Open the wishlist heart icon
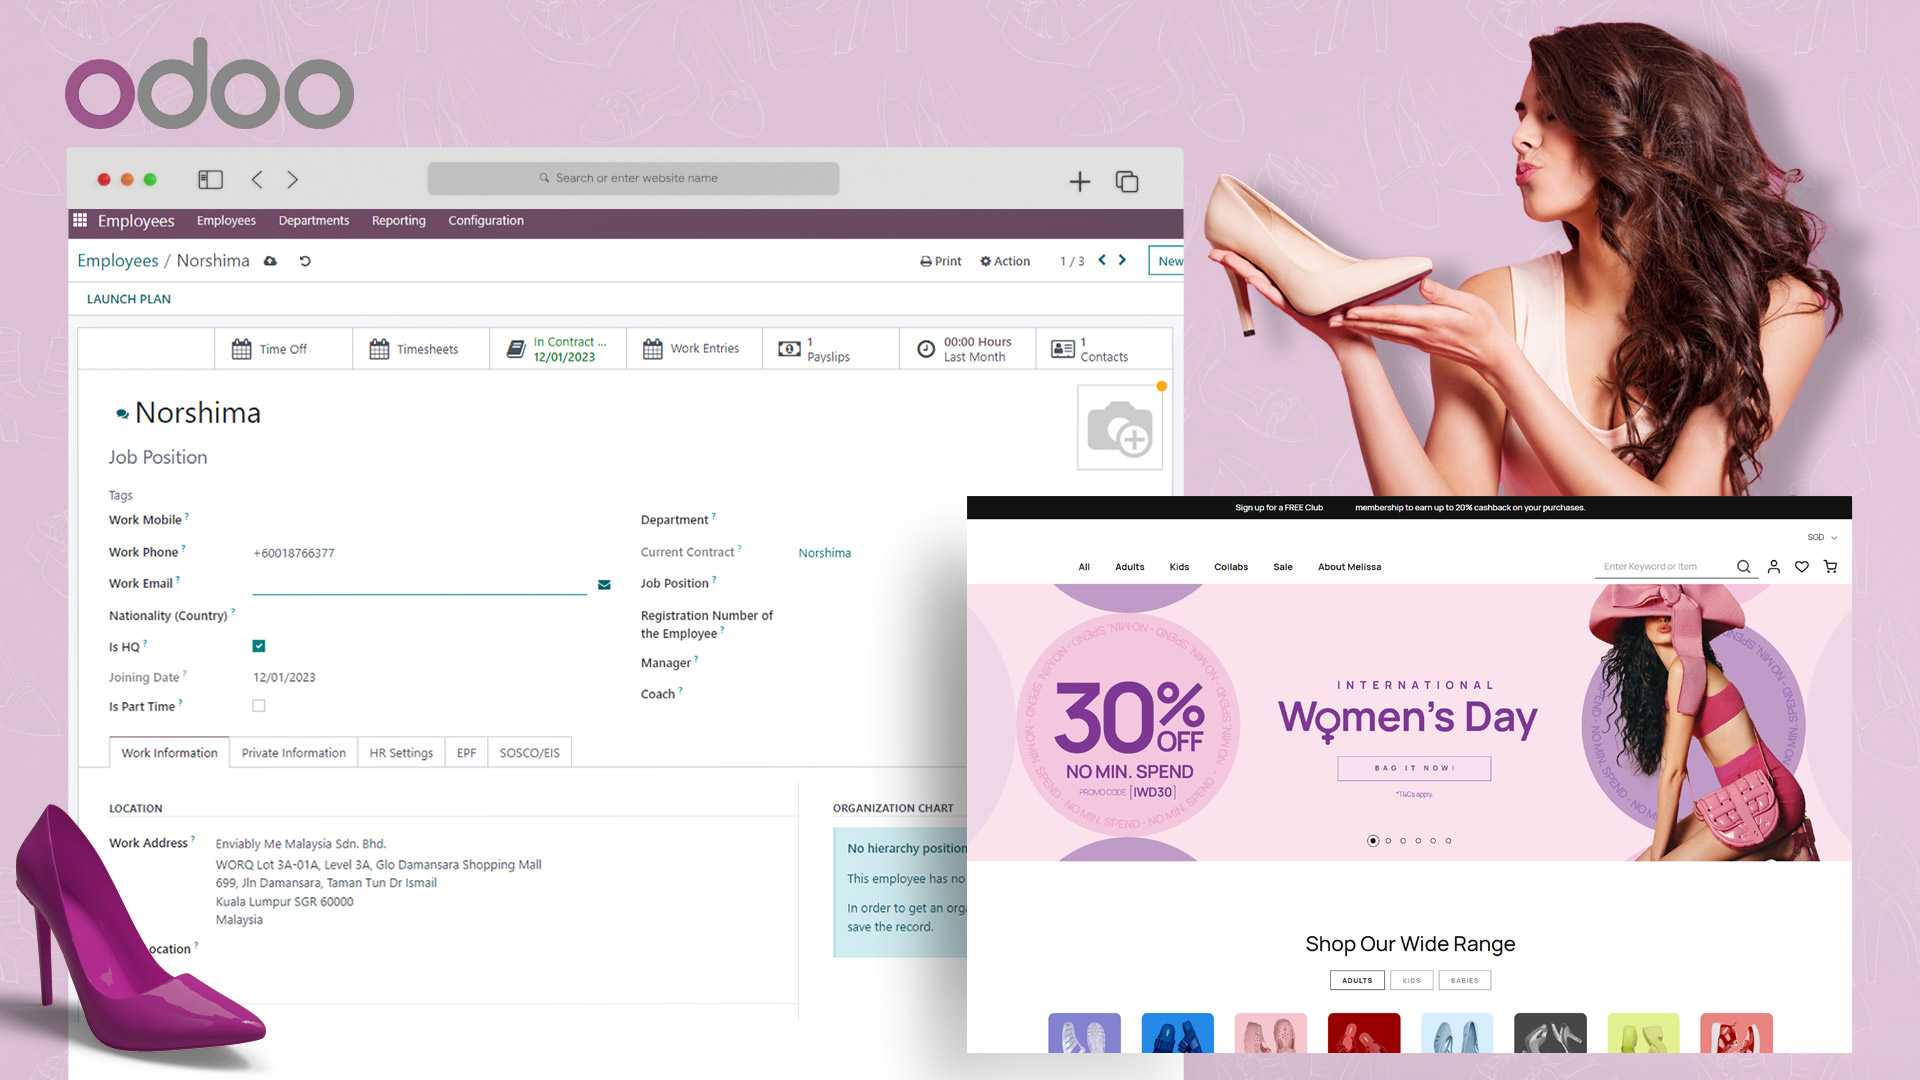This screenshot has height=1080, width=1920. 1801,566
